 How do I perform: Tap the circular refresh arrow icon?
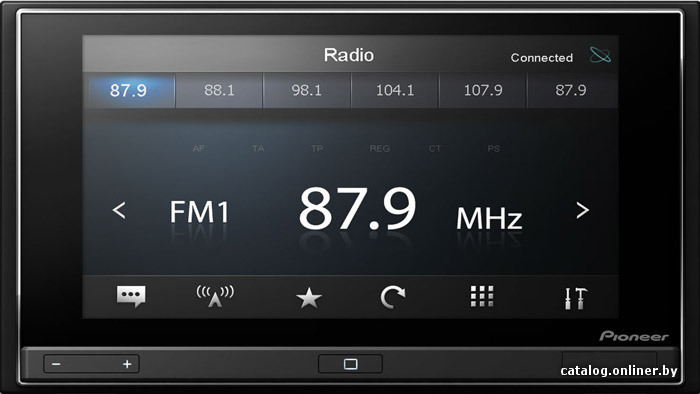(392, 297)
